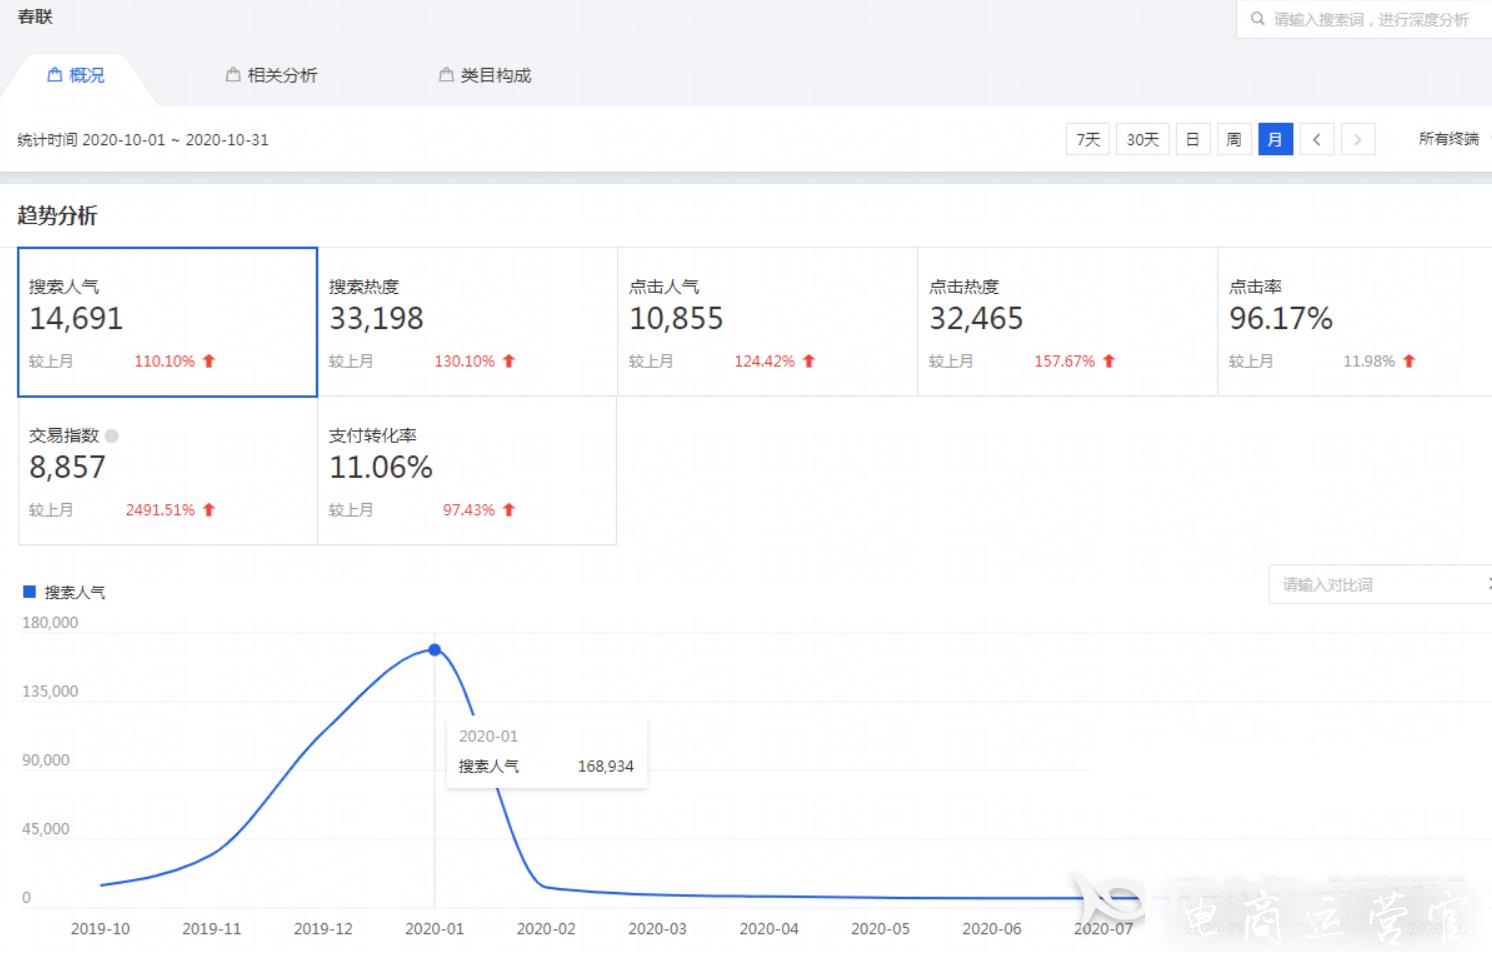Open the 所有终端 dropdown

point(1453,139)
